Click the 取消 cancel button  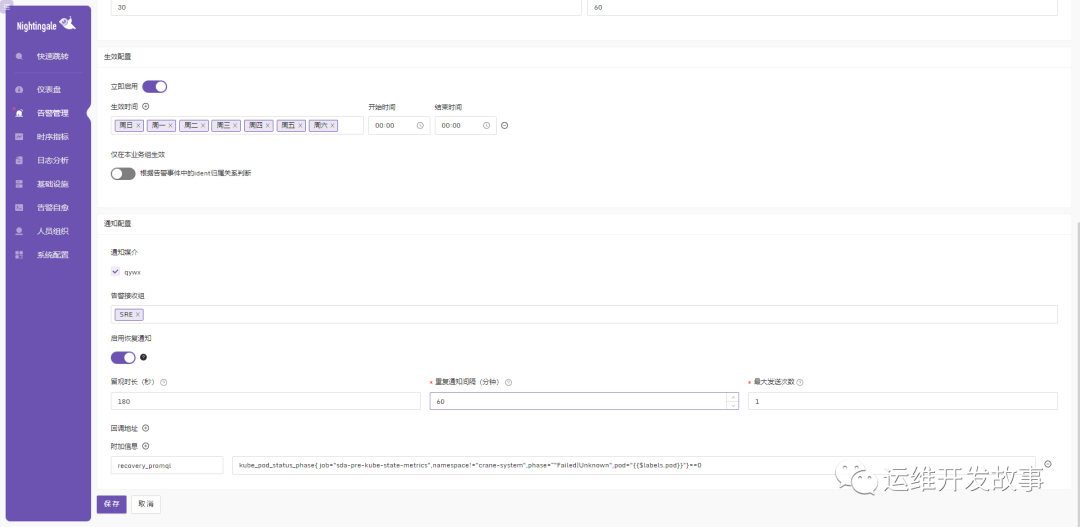[146, 504]
